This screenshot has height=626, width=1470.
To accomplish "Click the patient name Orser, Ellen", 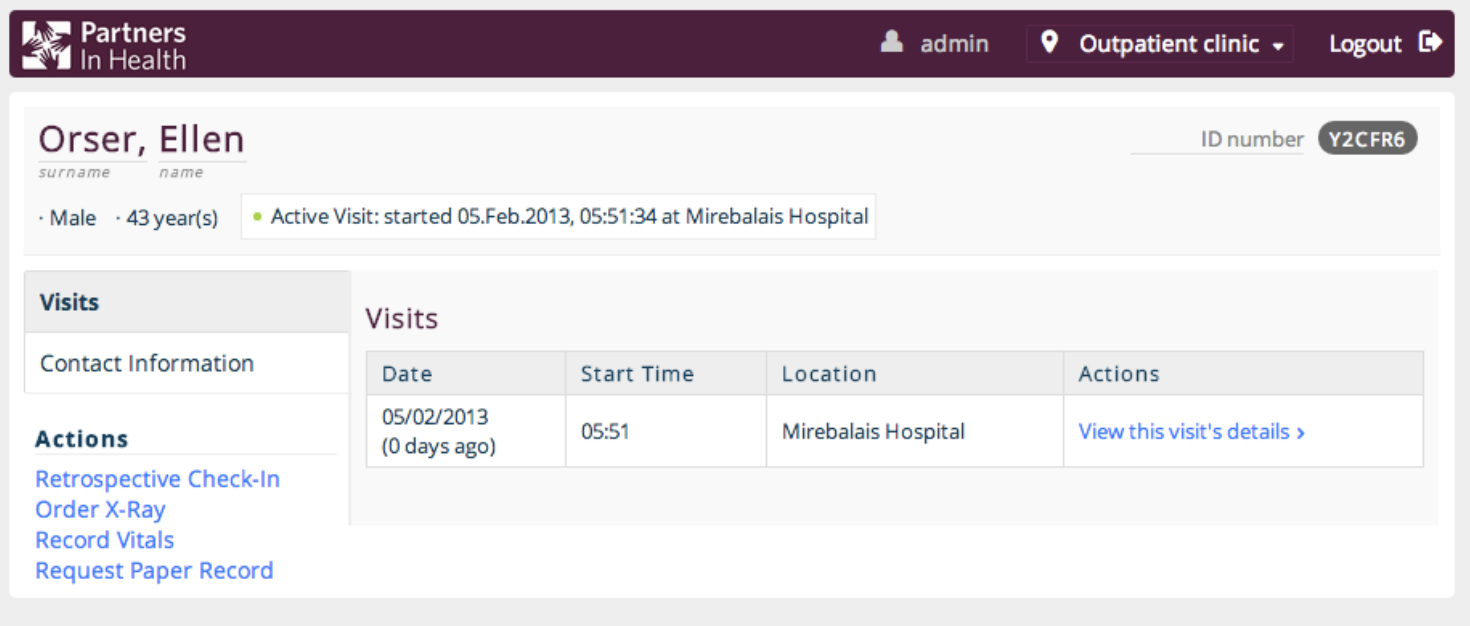I will point(141,137).
